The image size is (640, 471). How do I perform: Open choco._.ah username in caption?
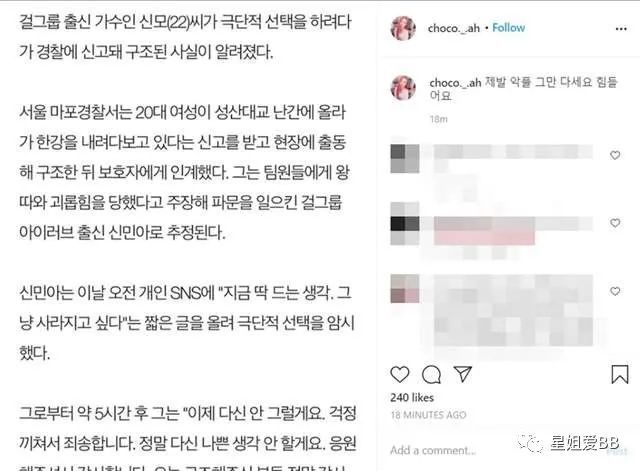point(455,83)
